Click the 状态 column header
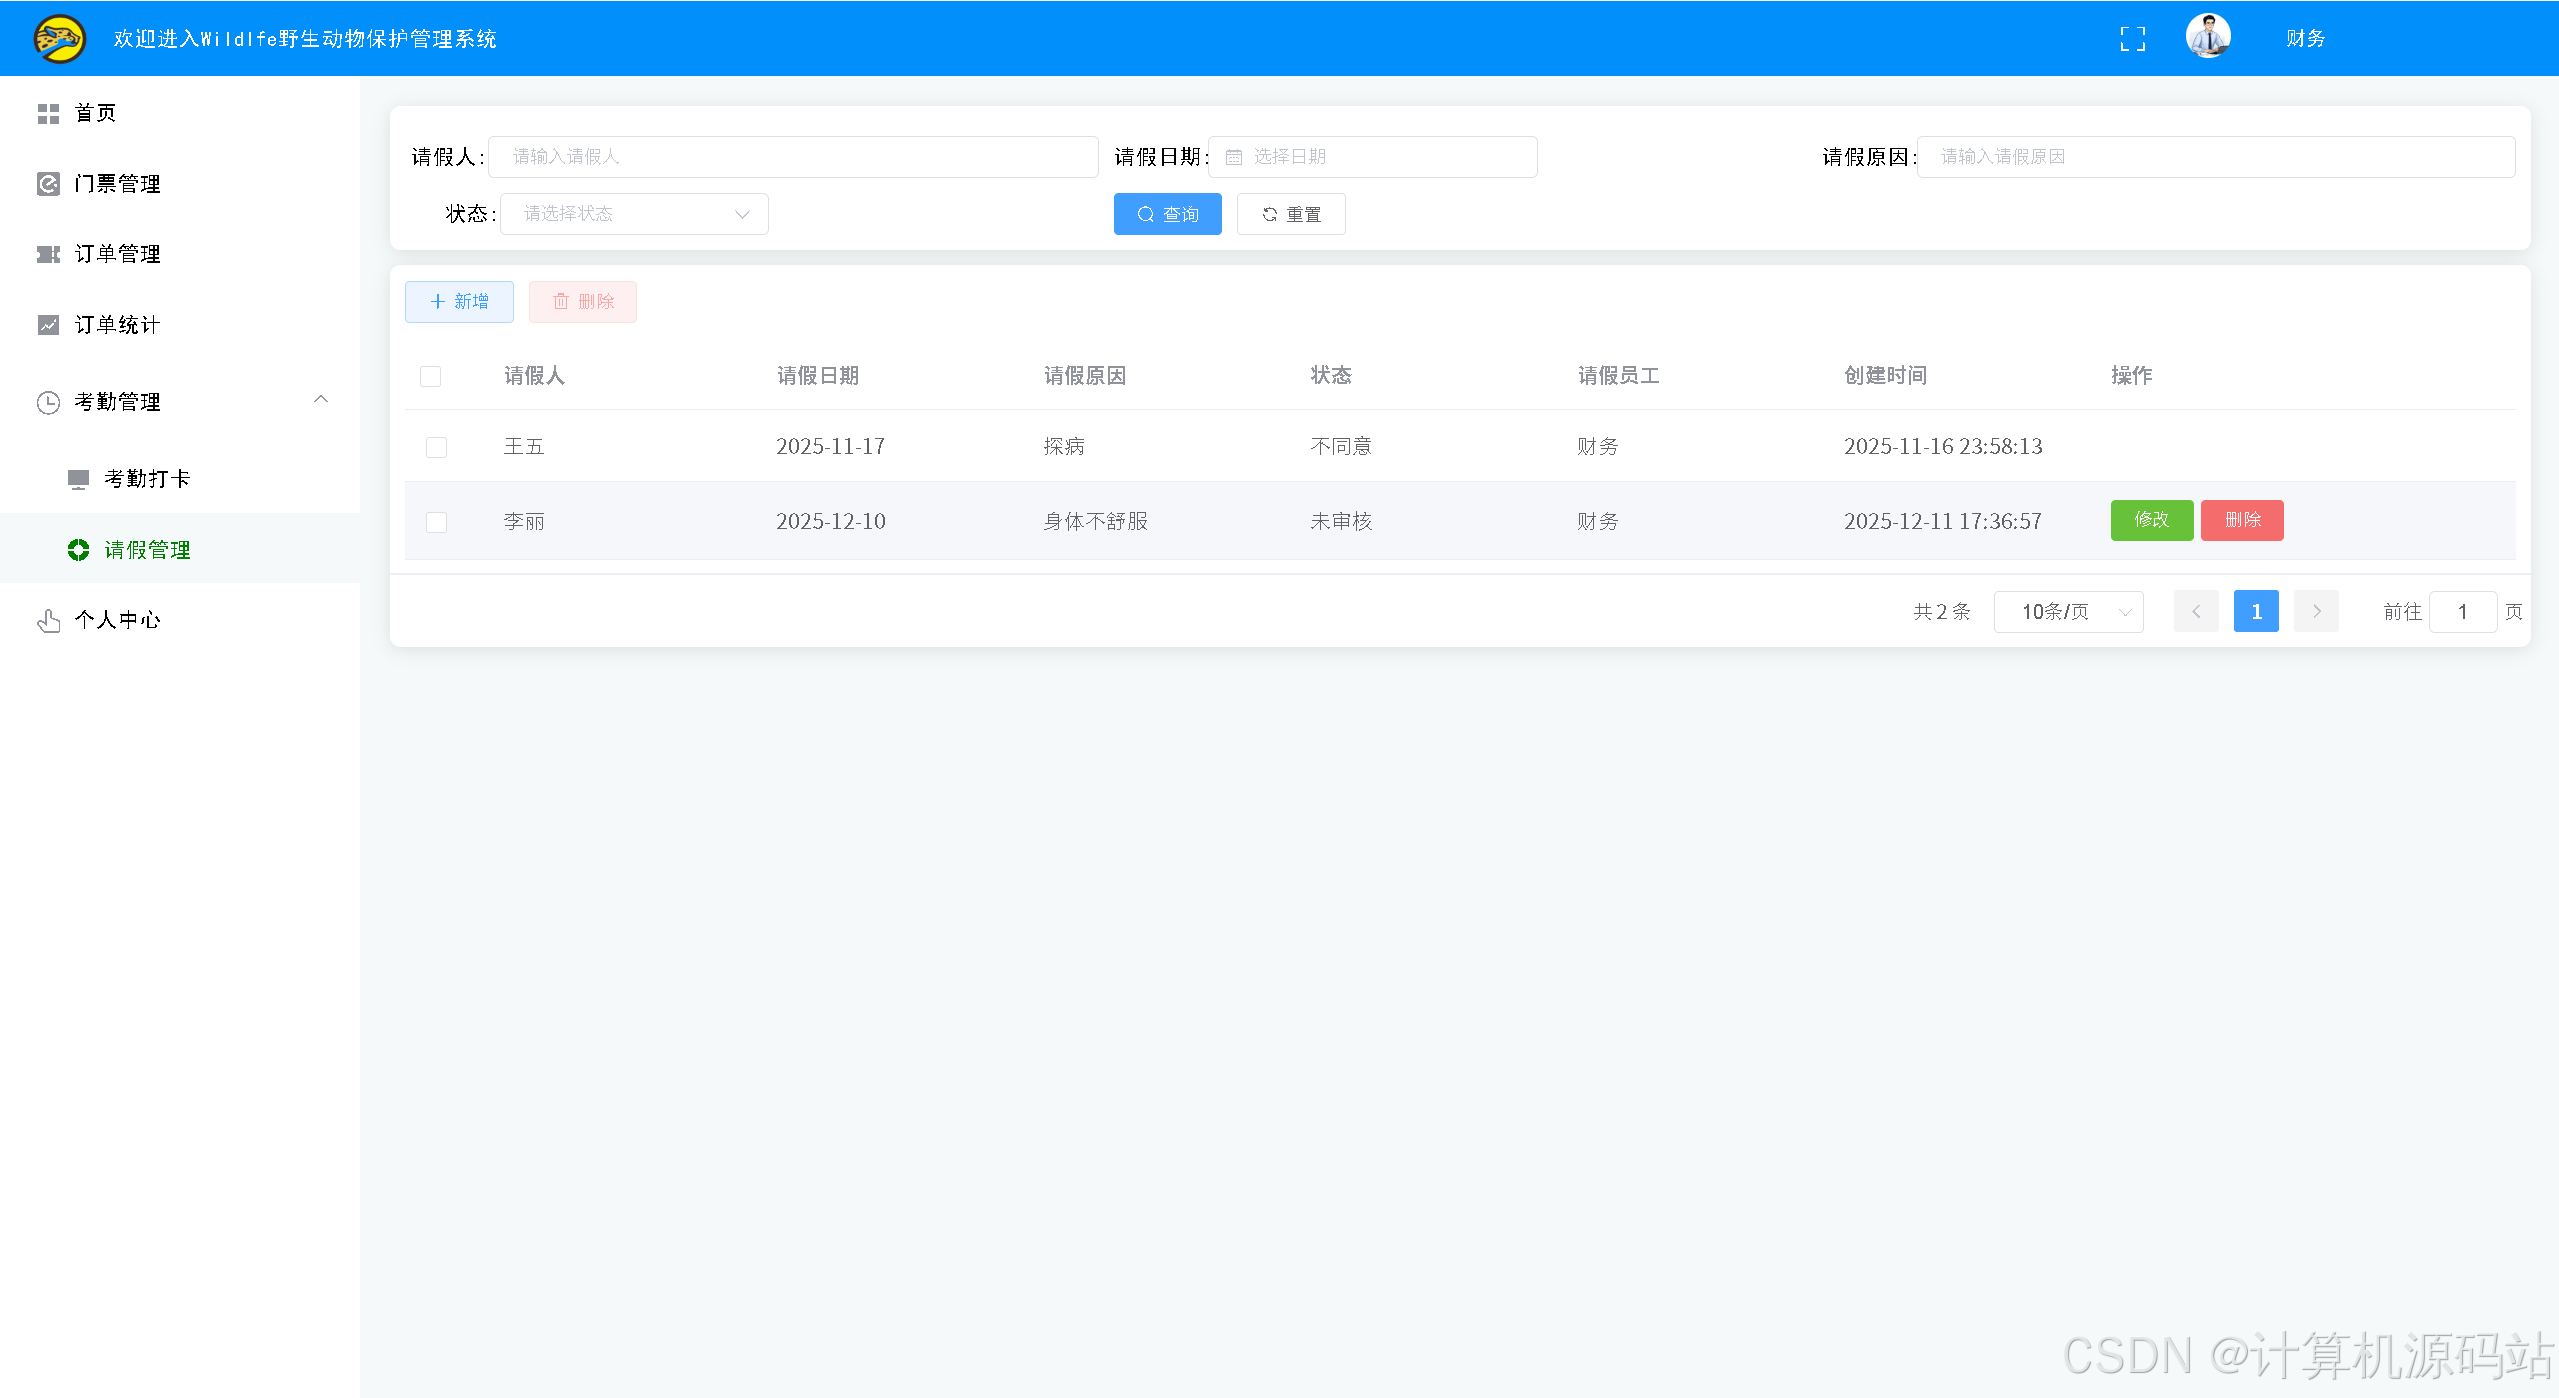The image size is (2559, 1398). 1331,376
